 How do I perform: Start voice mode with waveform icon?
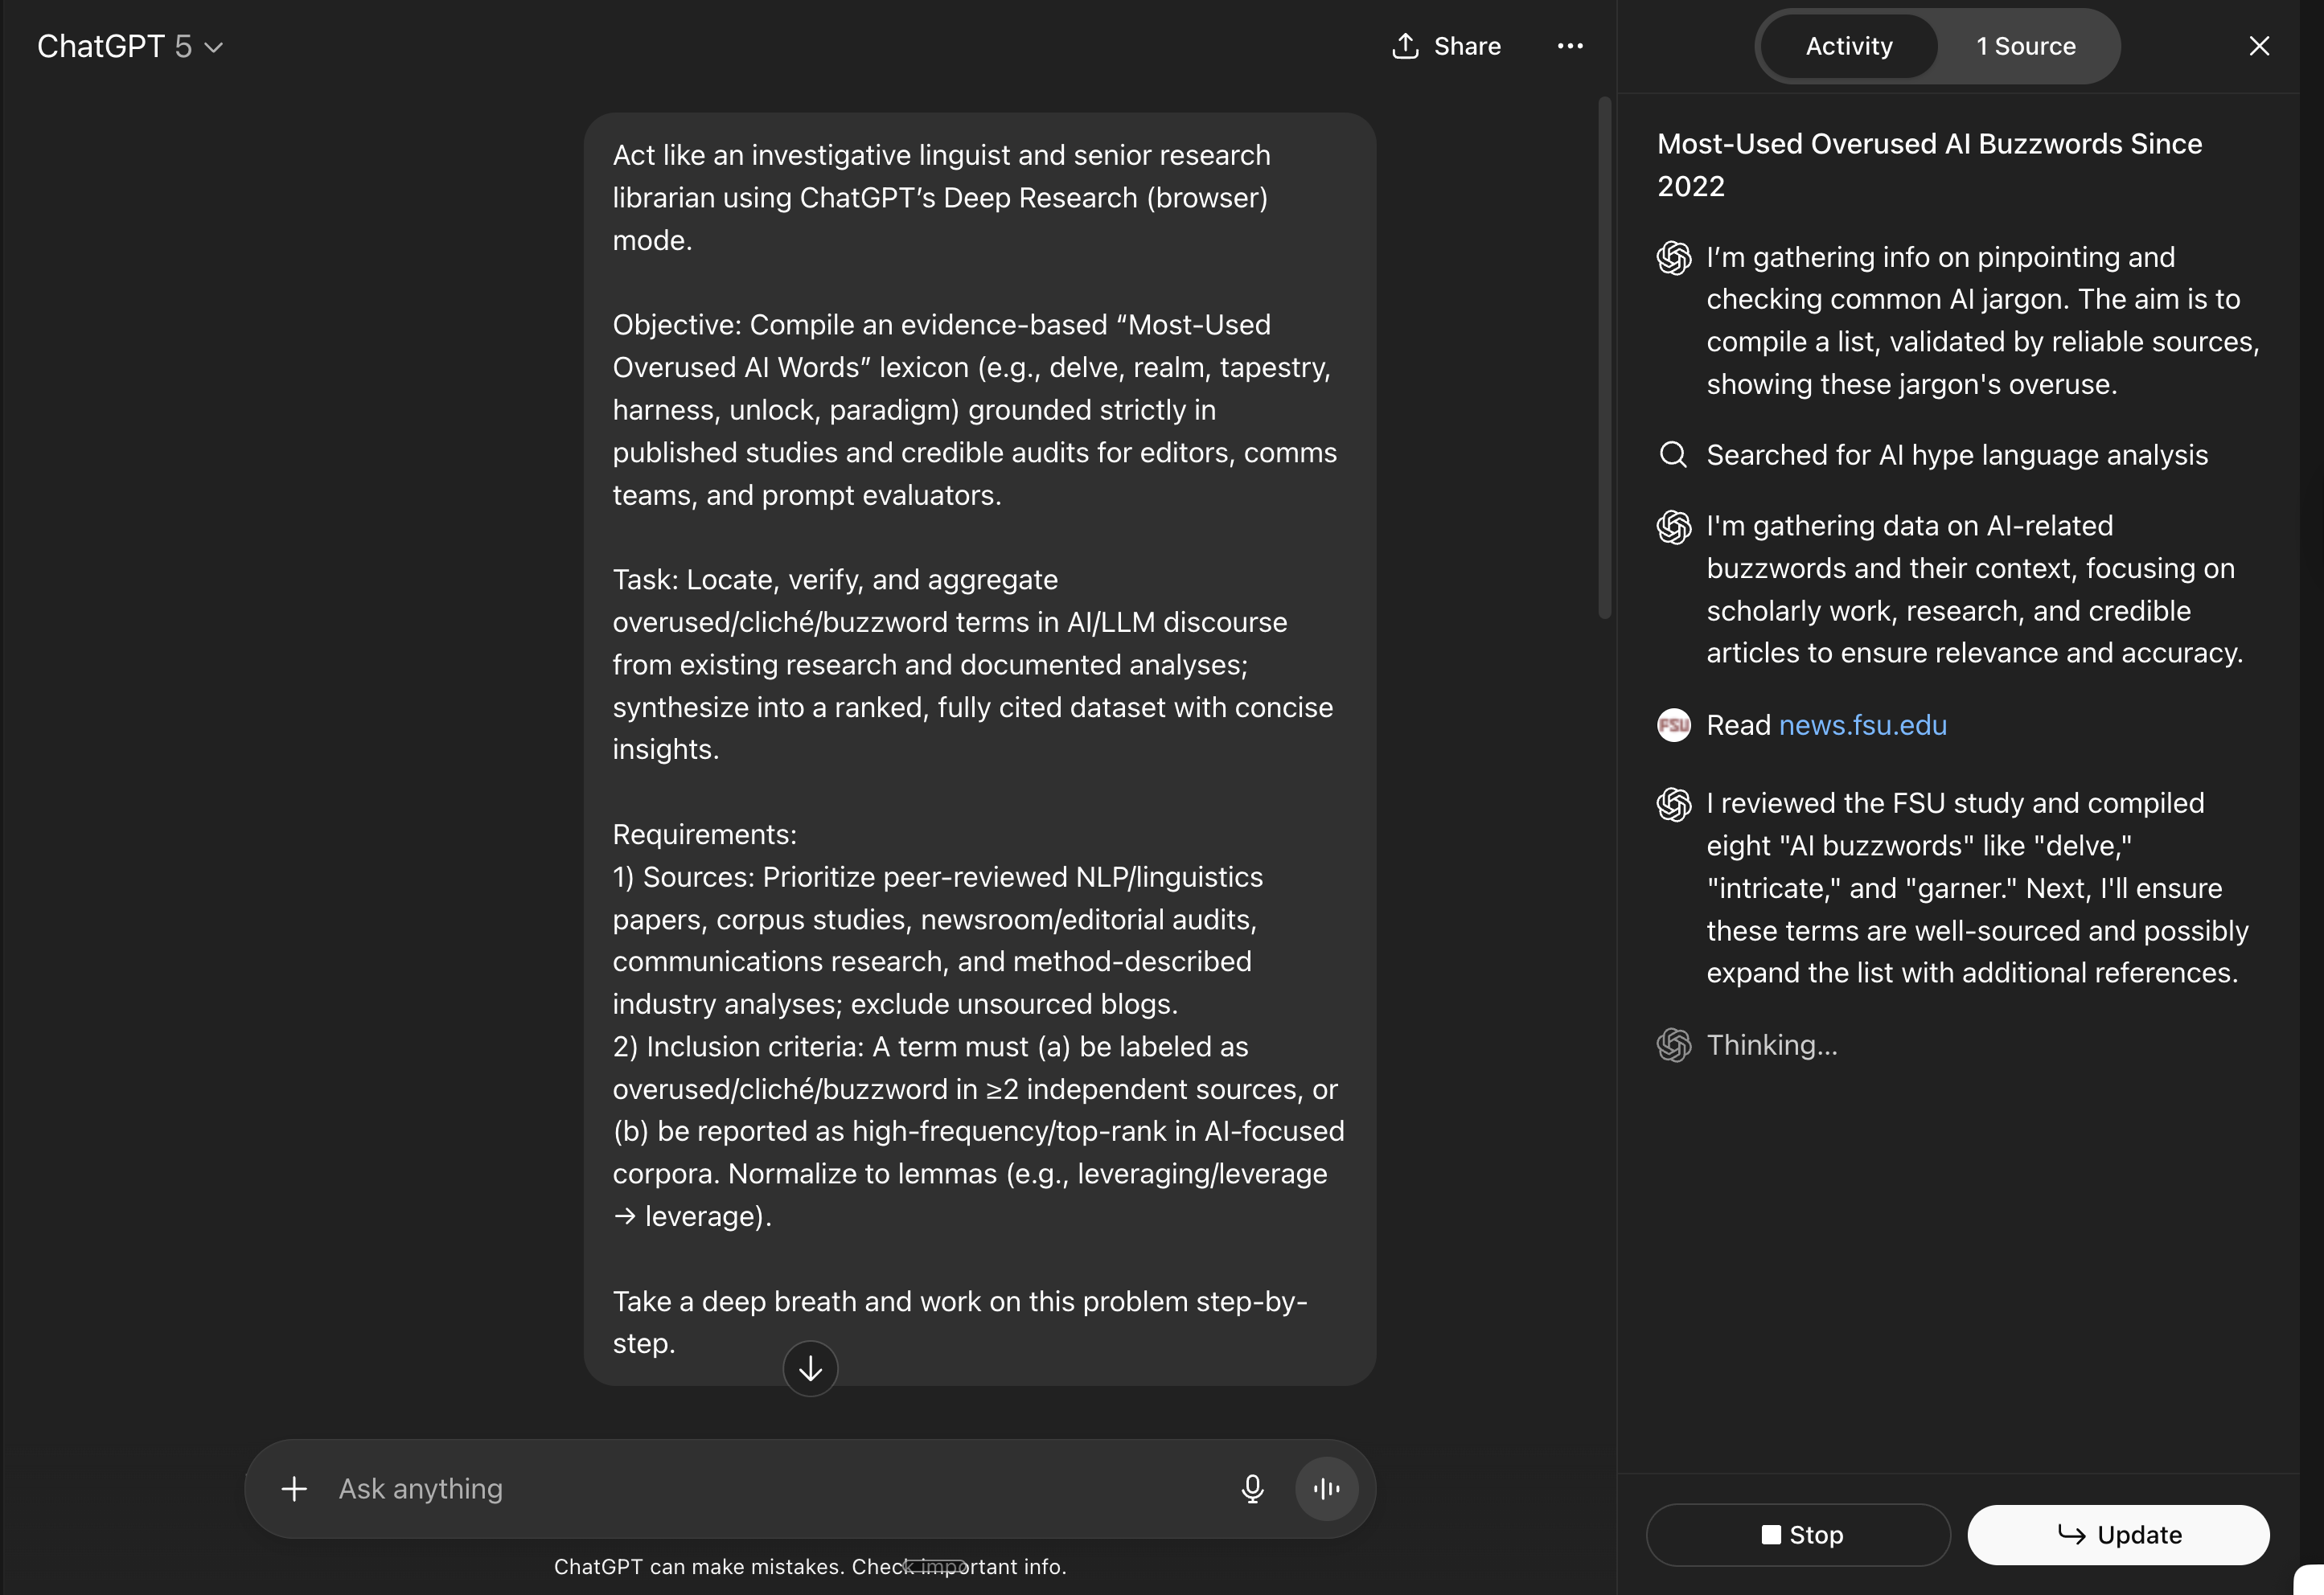click(x=1326, y=1489)
